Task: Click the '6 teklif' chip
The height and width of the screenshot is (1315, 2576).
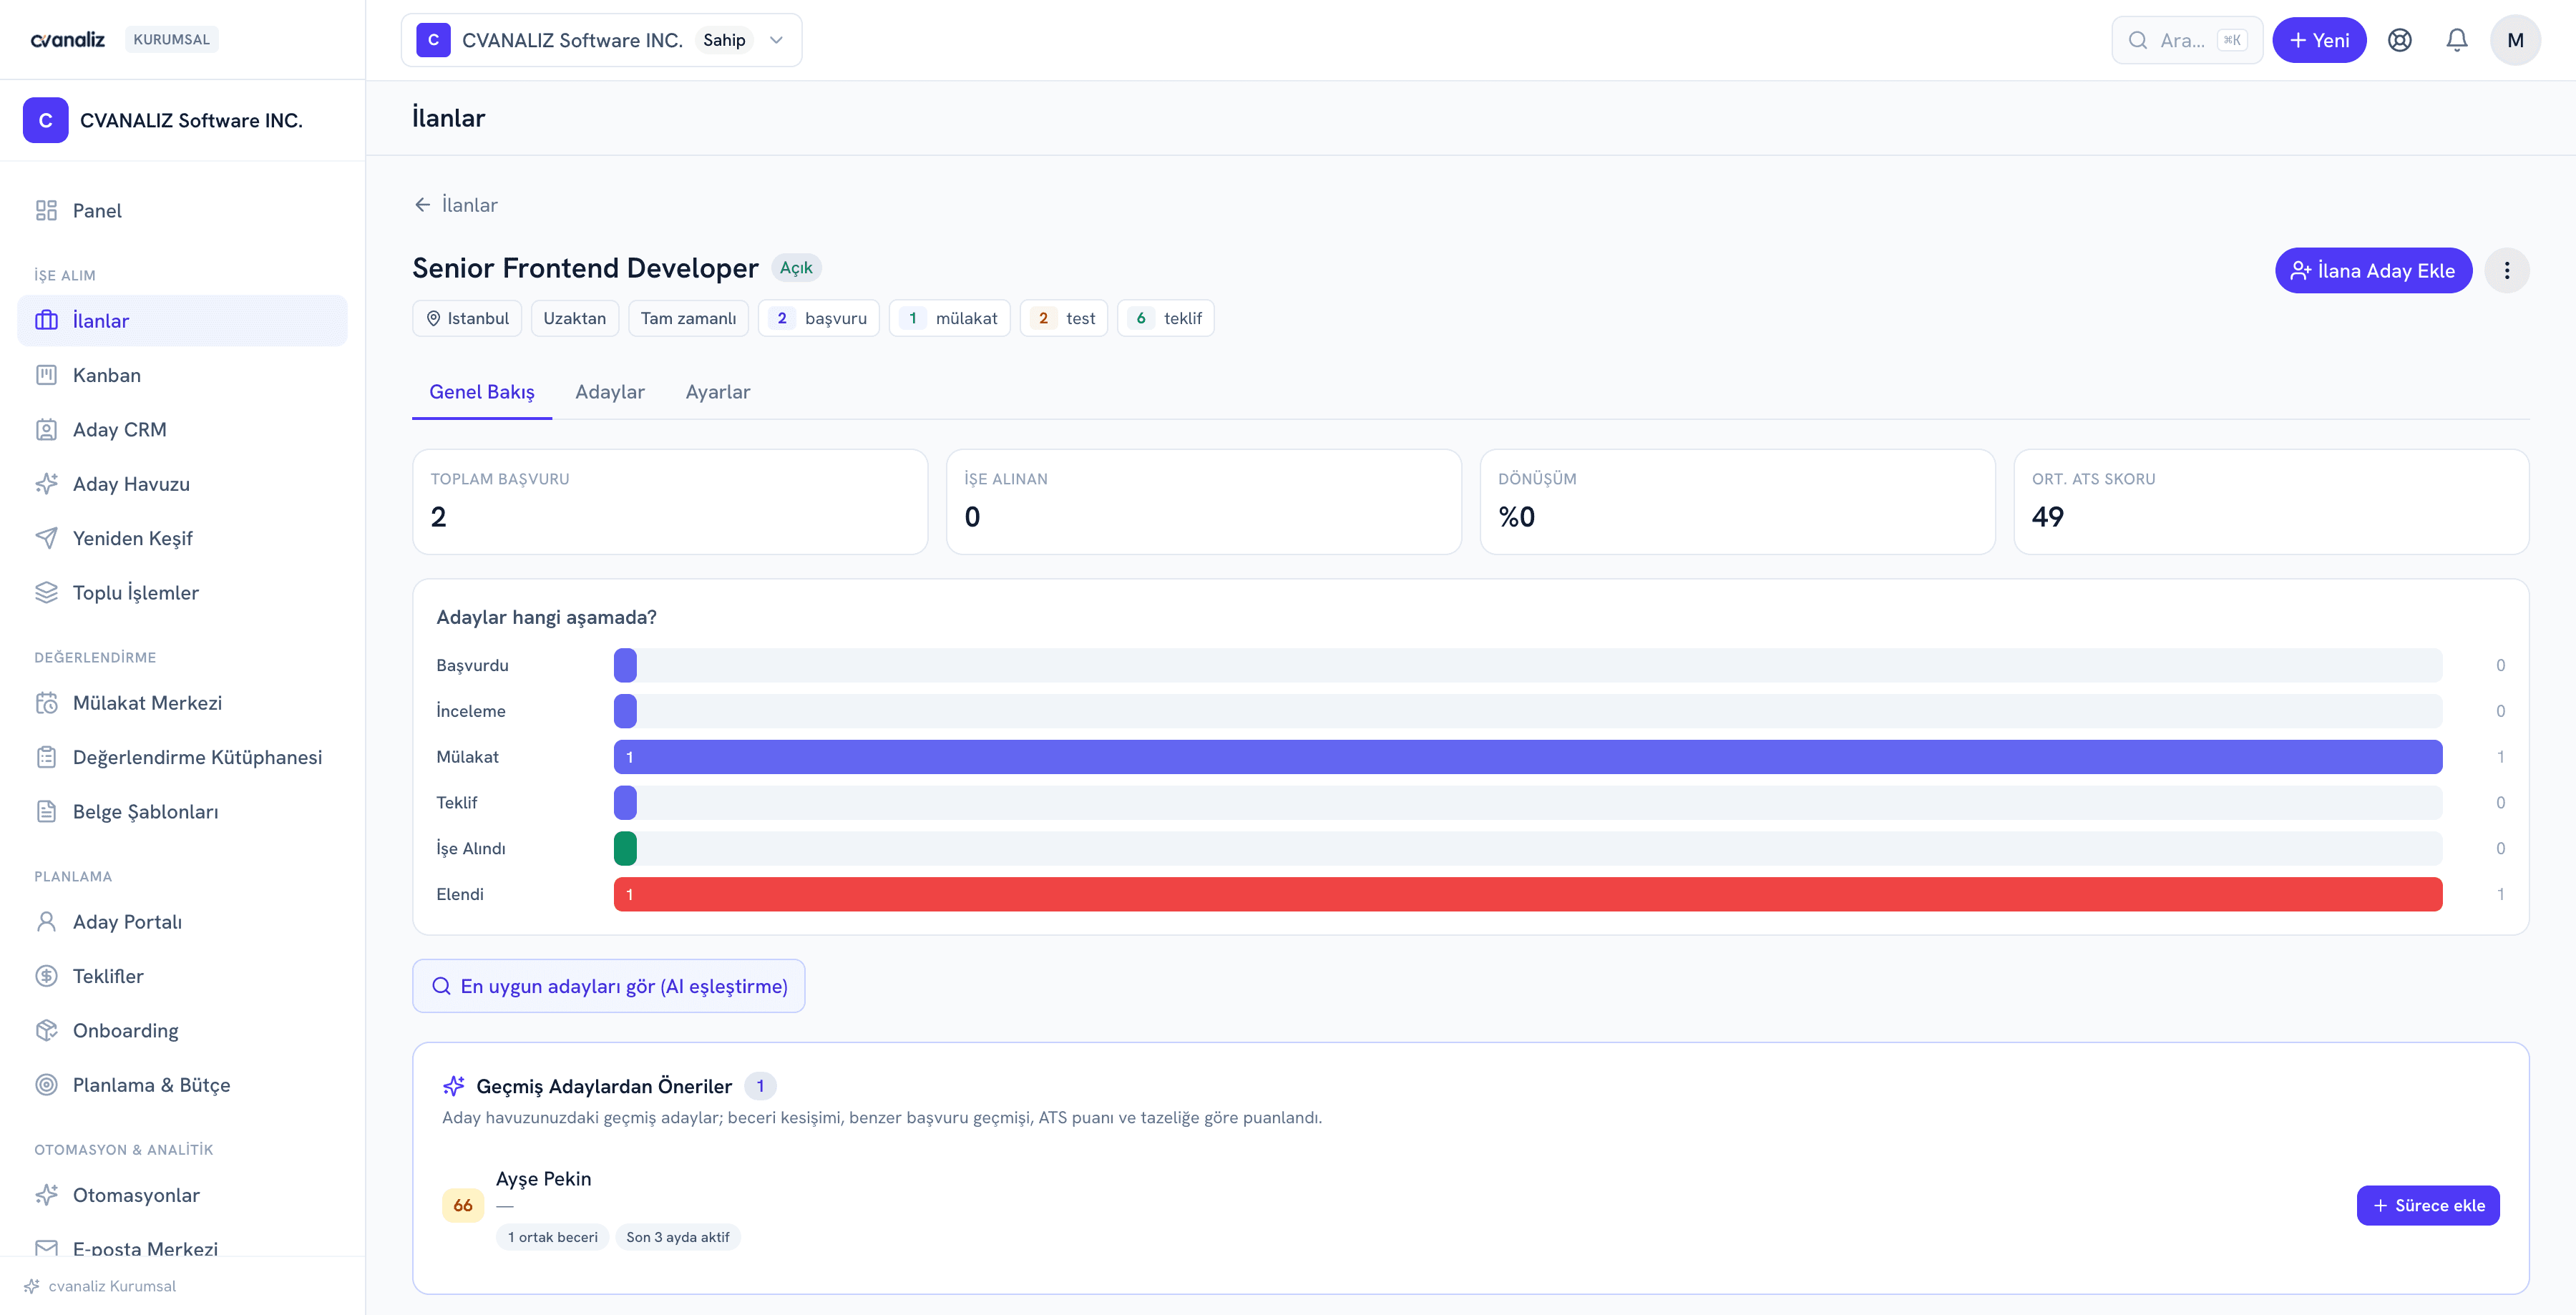Action: click(x=1166, y=318)
